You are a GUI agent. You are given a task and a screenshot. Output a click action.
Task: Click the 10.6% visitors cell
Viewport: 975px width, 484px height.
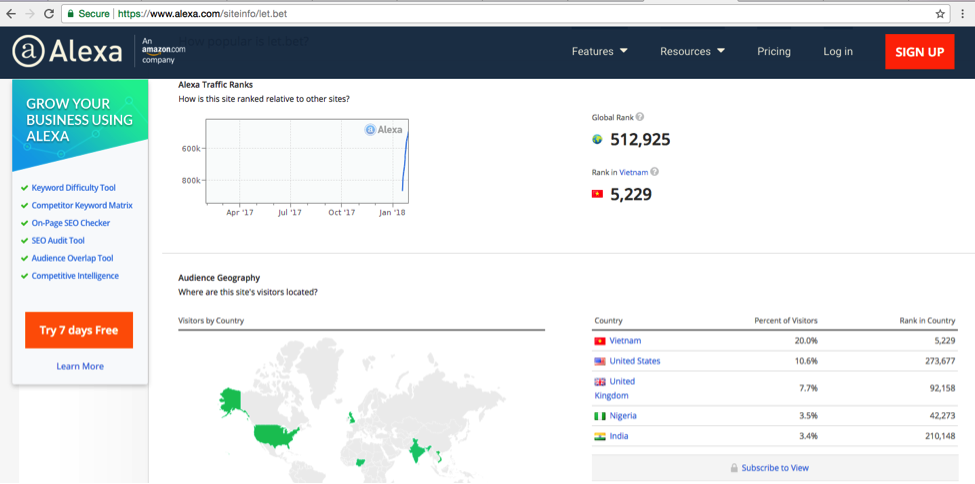(808, 361)
